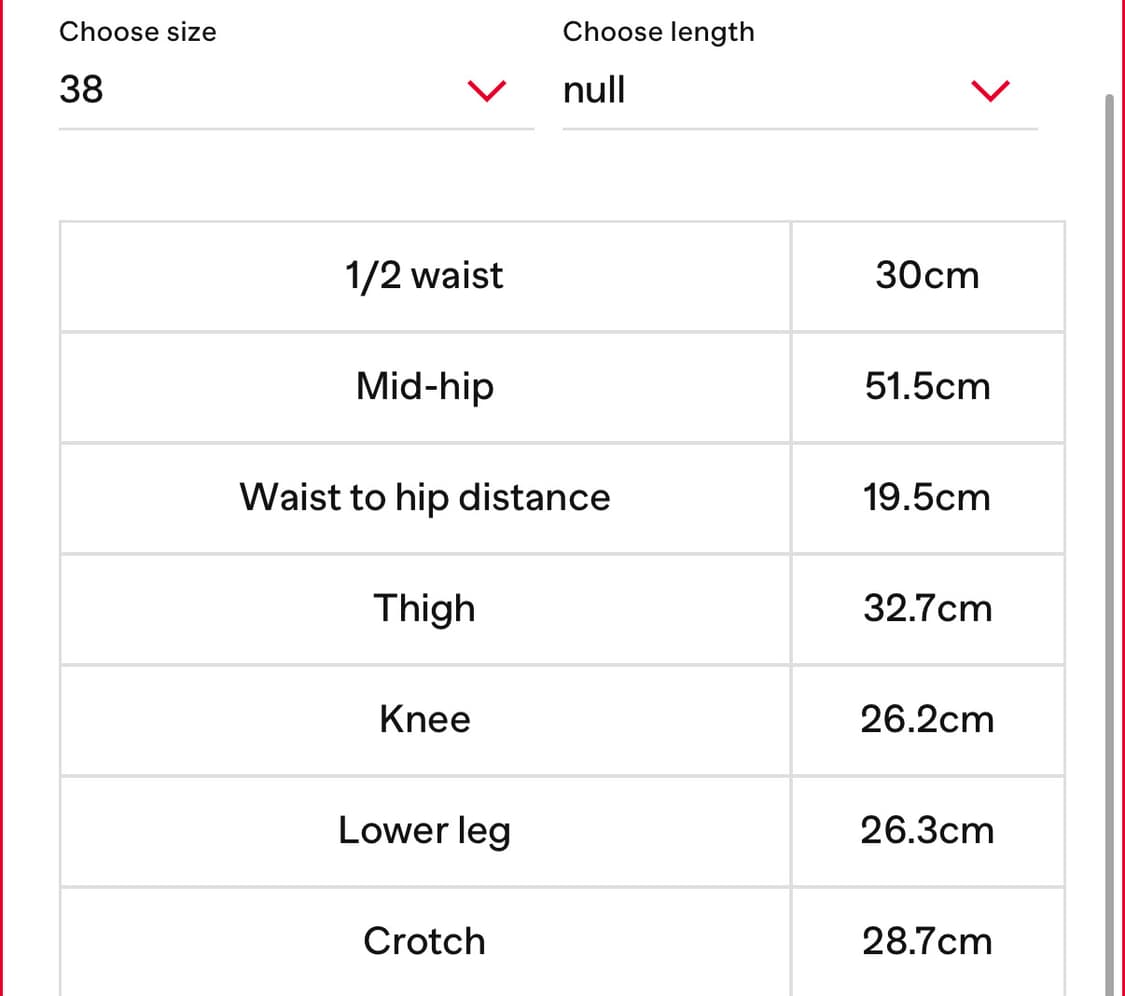This screenshot has width=1125, height=996.
Task: Click the red chevron next to size 38
Action: [487, 90]
